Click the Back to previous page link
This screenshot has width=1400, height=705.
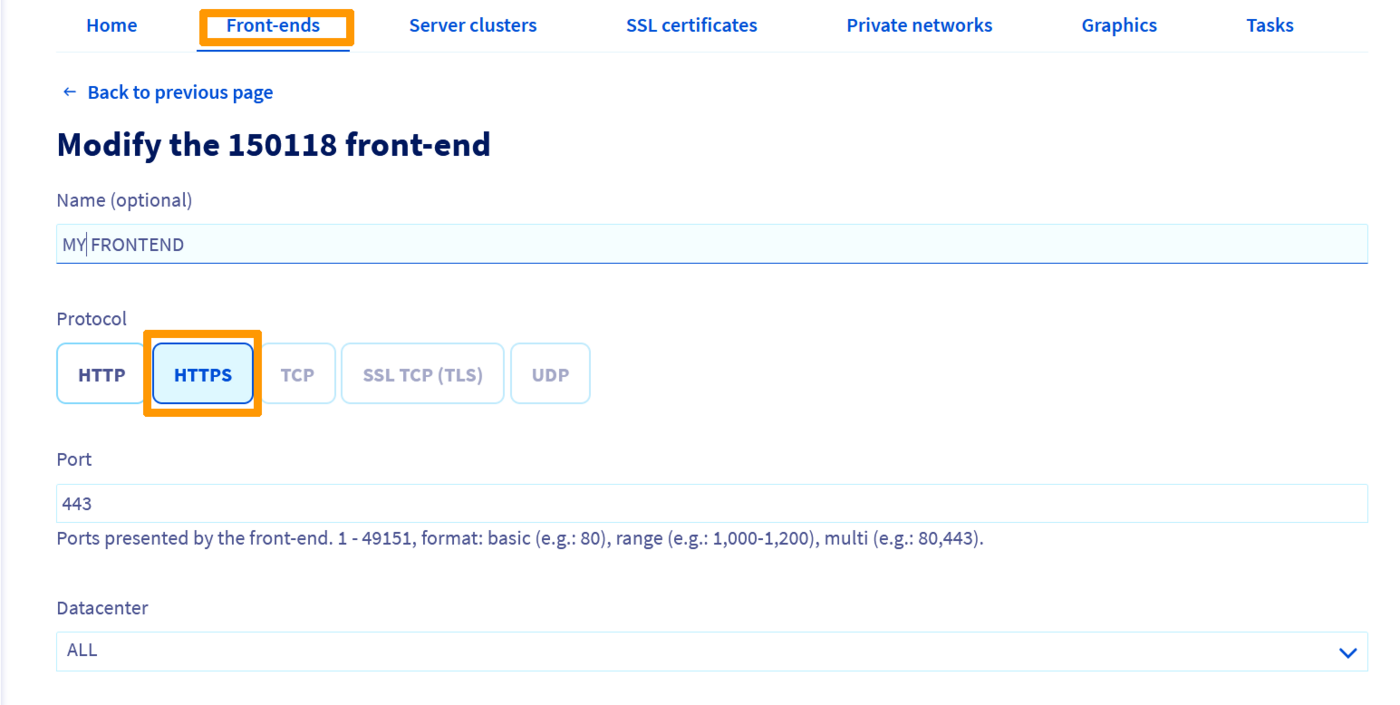180,92
